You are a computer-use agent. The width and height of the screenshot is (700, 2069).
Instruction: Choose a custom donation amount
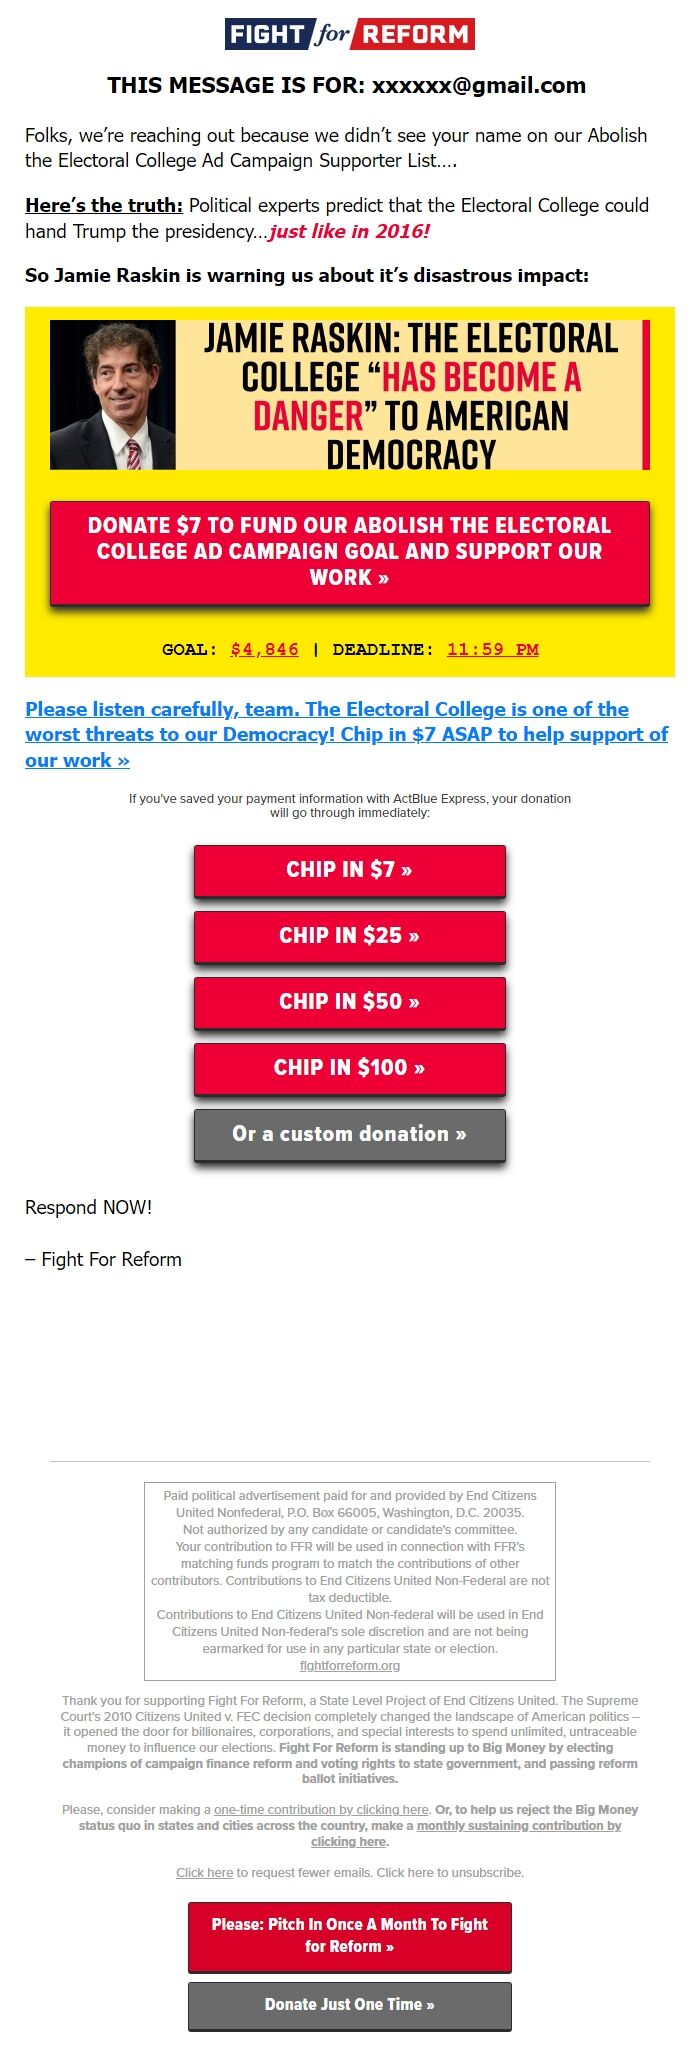coord(348,1134)
